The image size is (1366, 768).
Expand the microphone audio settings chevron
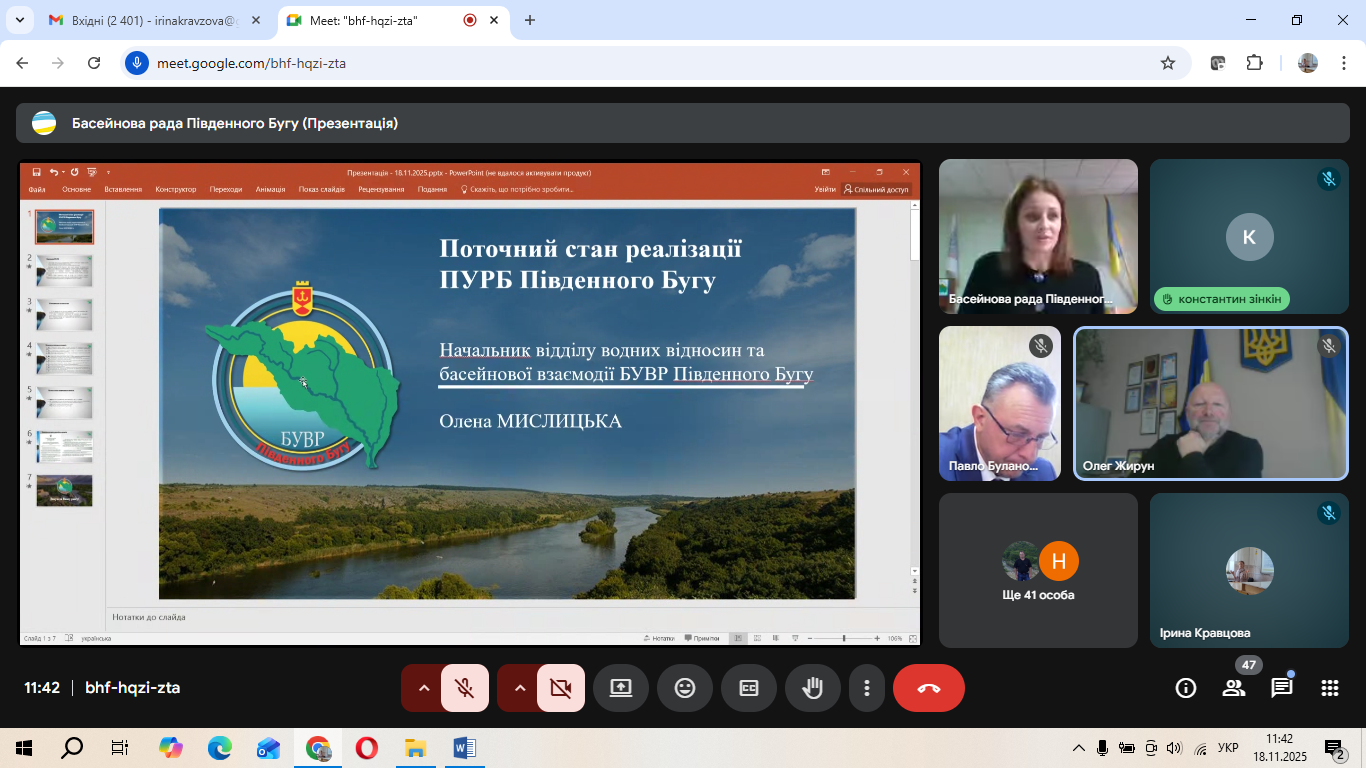423,688
